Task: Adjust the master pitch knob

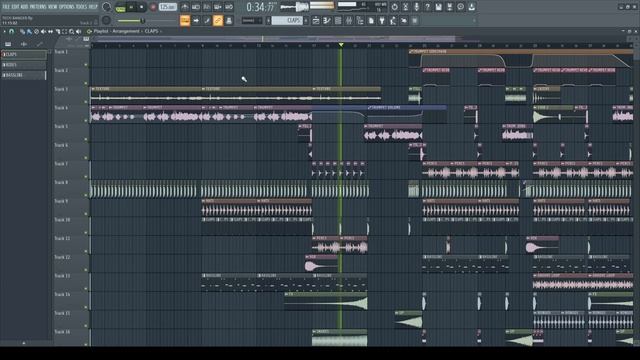Action: 106,20
